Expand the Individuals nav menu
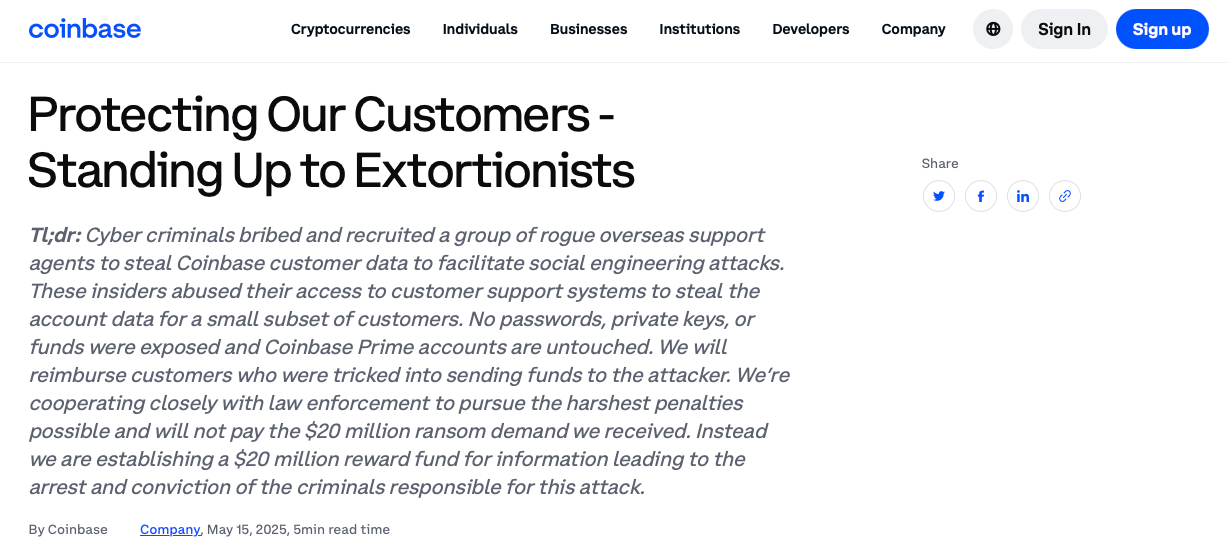The width and height of the screenshot is (1227, 557). (x=480, y=29)
